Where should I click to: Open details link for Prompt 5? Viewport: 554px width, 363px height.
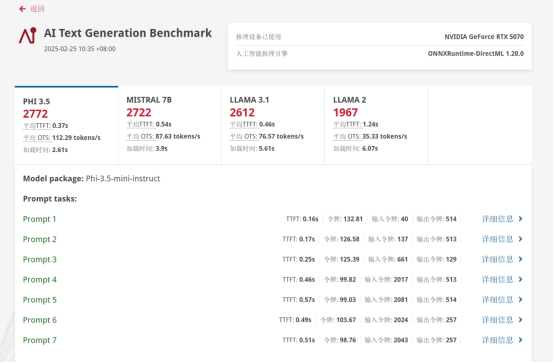[x=497, y=300]
